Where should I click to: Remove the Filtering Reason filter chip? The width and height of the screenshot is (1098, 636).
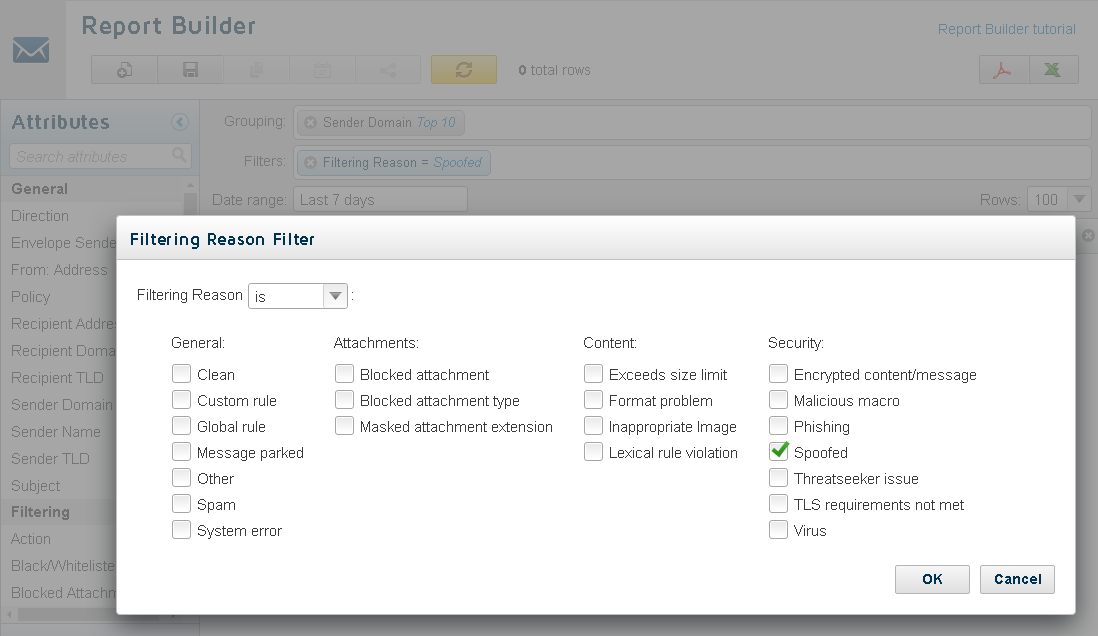point(311,163)
